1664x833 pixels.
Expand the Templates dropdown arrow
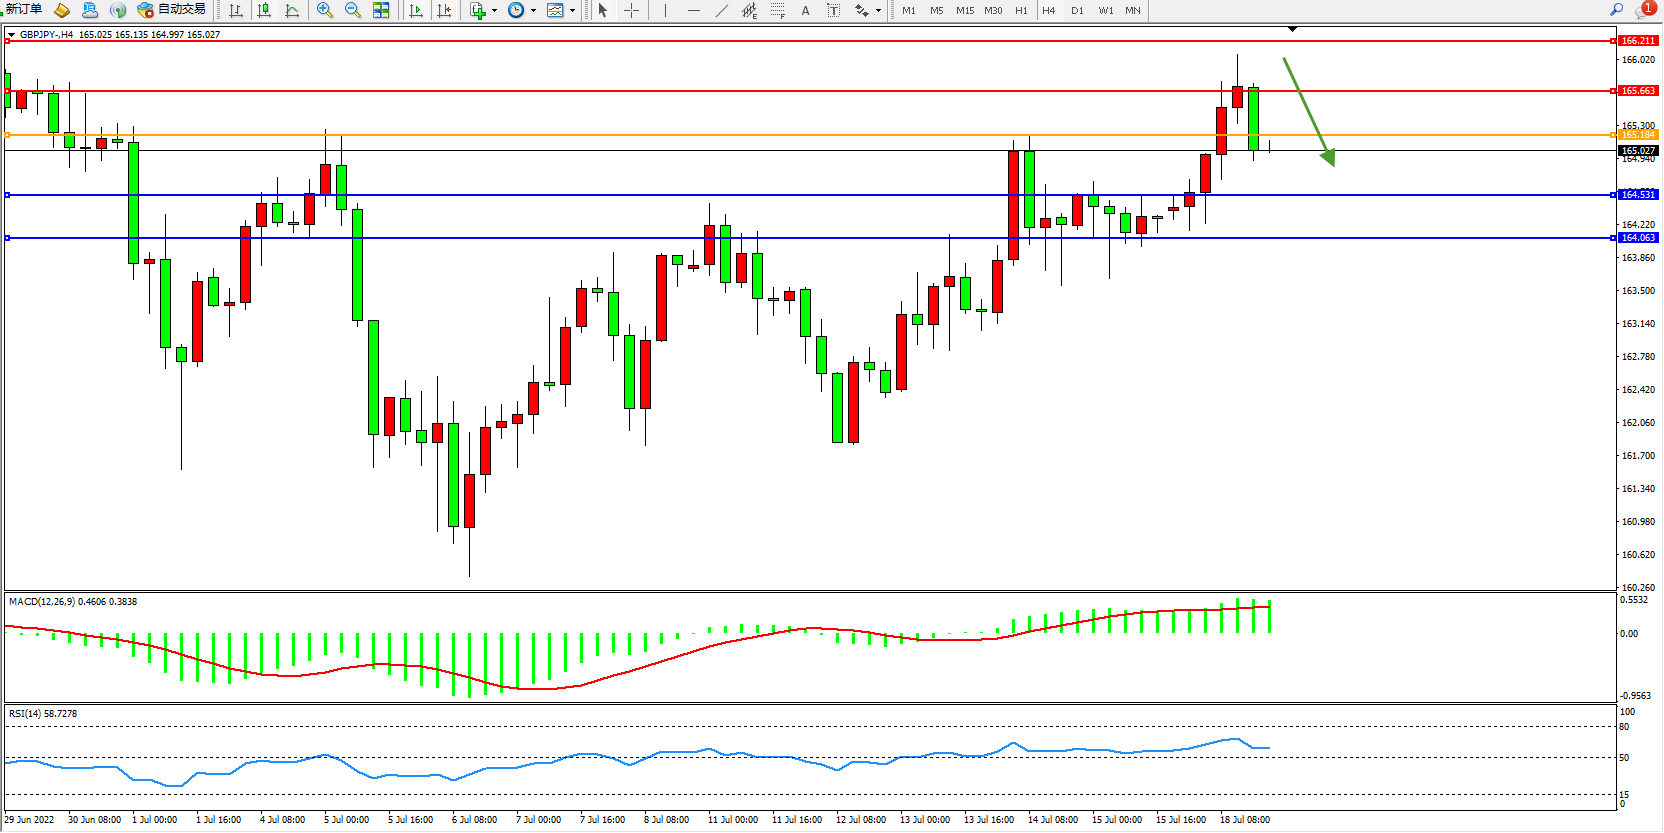572,11
